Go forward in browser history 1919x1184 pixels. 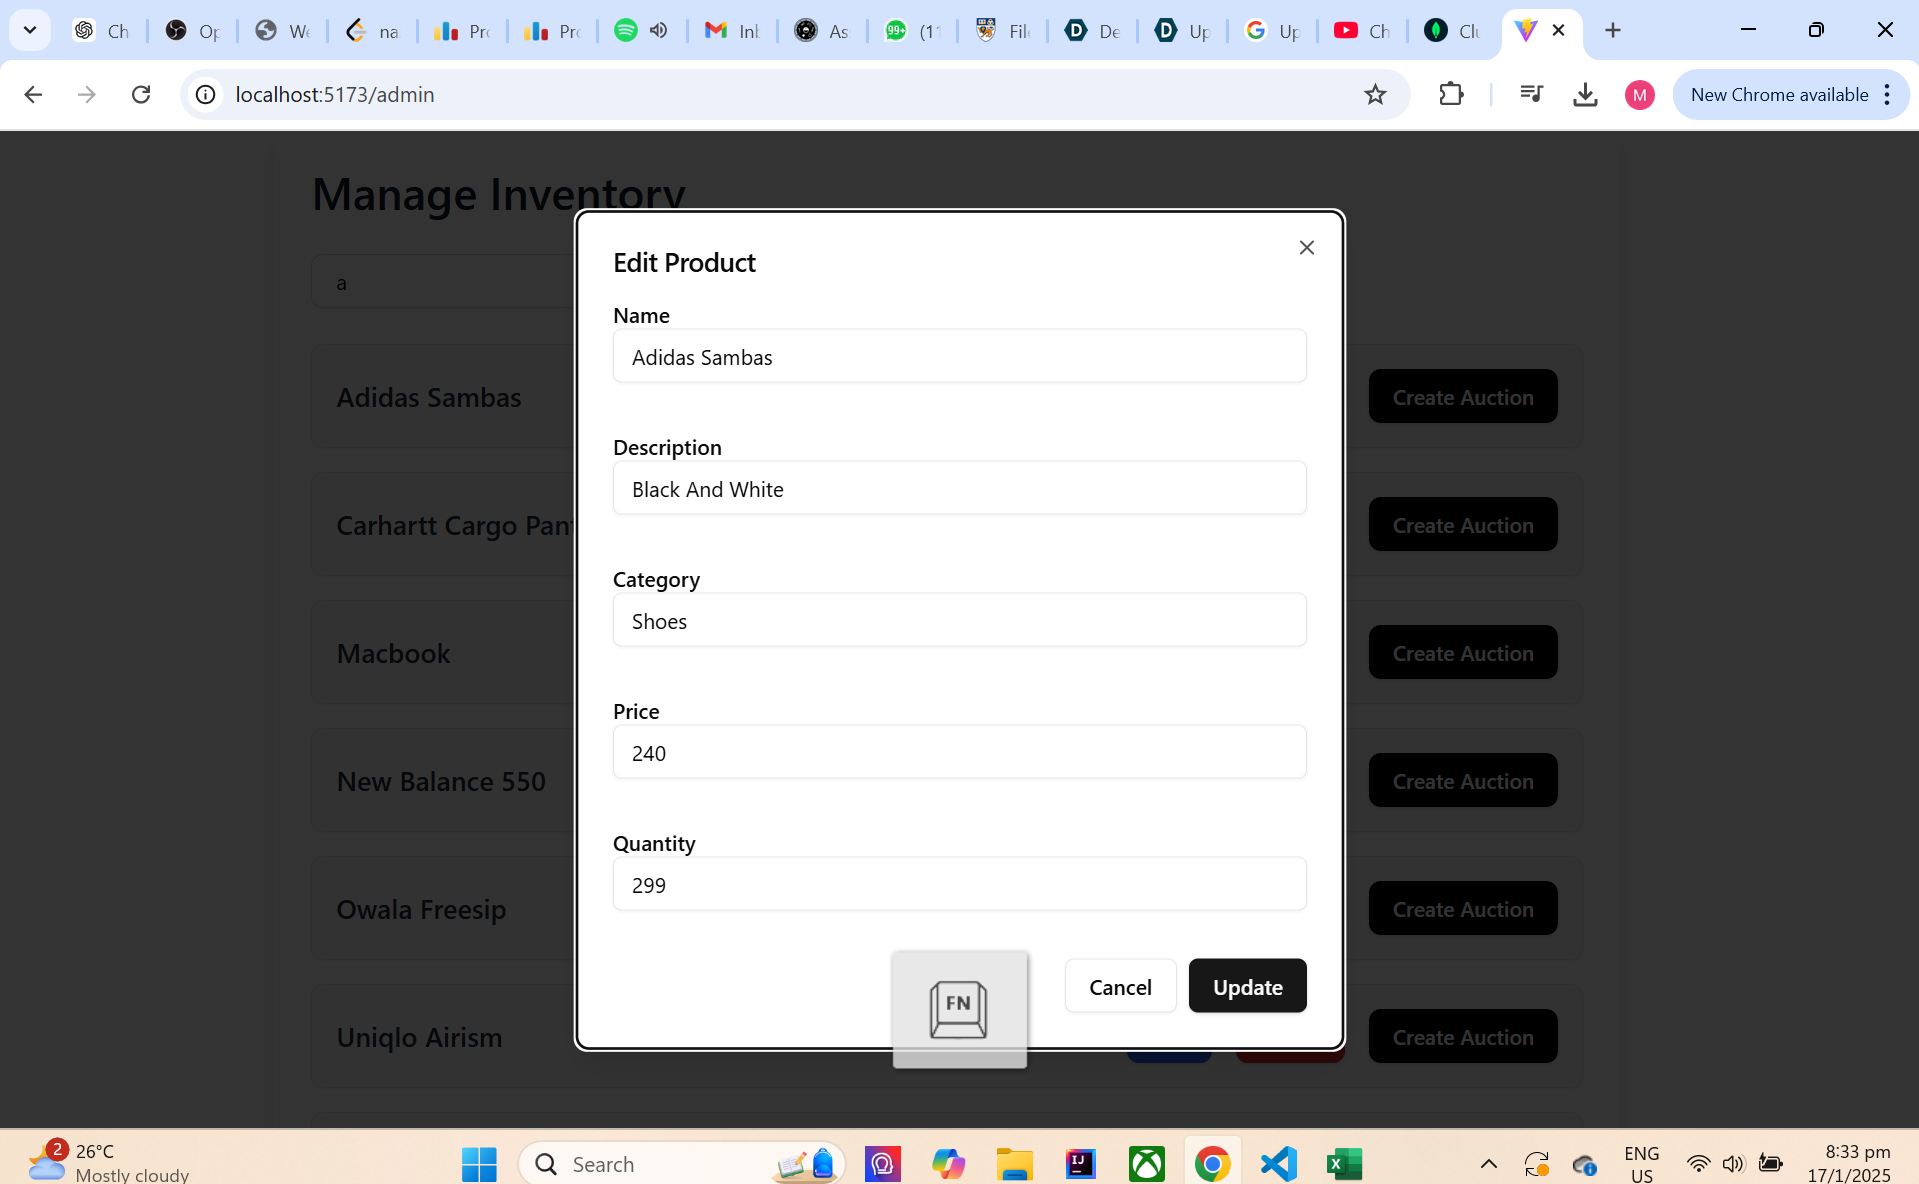[x=87, y=94]
